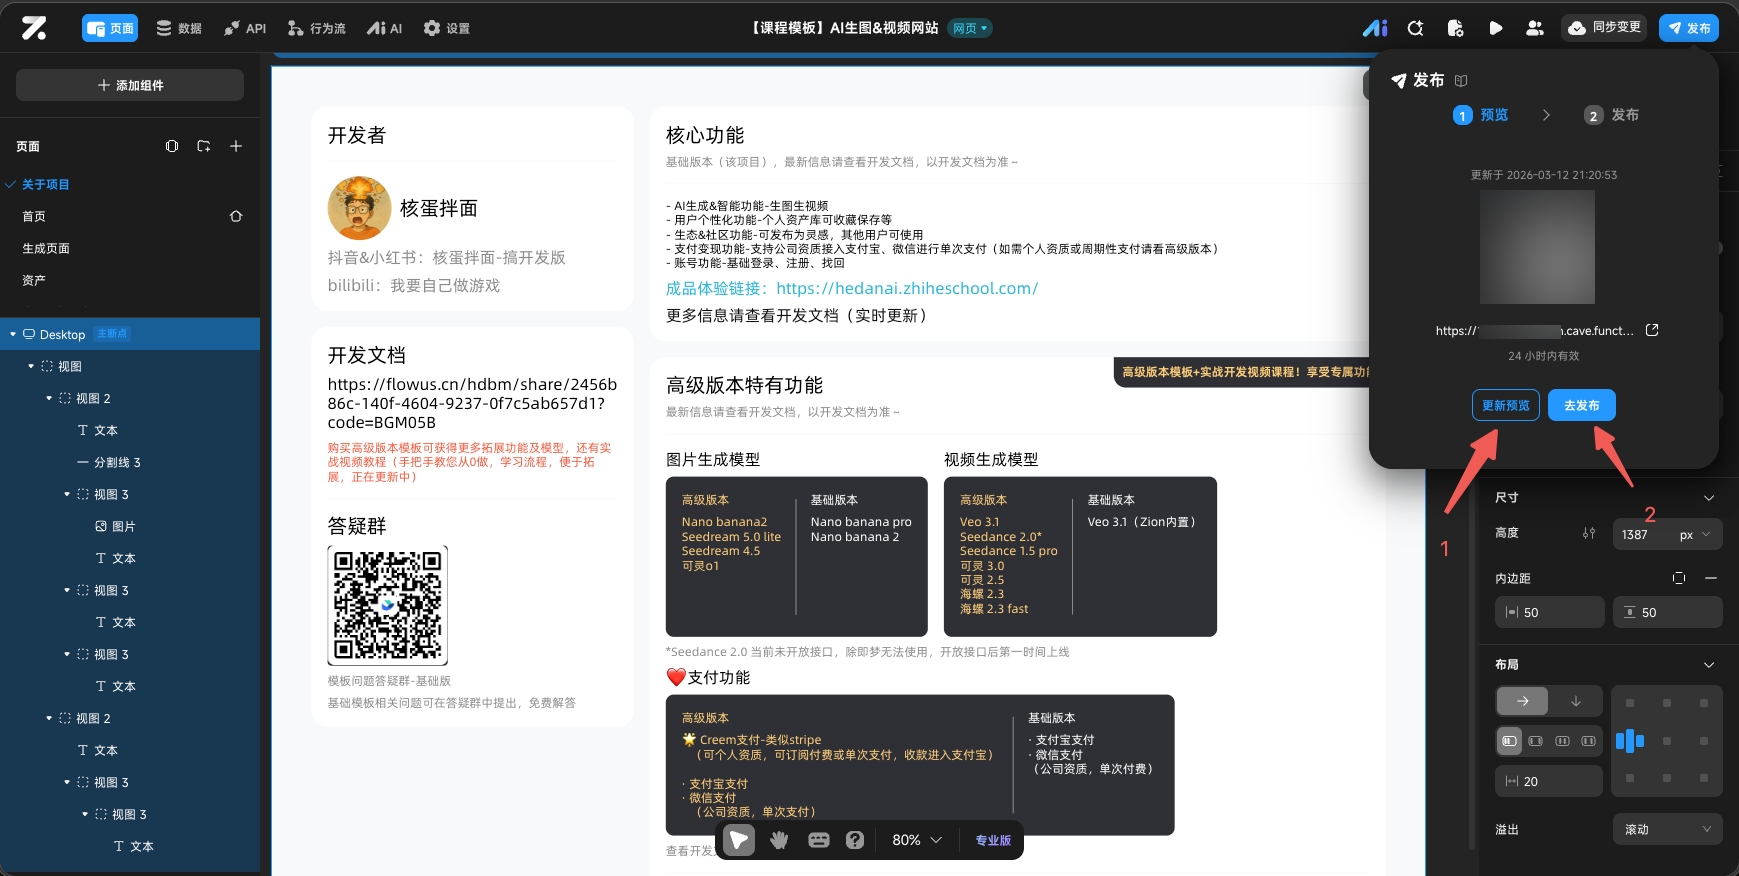Toggle individual padding sides icon

tap(1679, 578)
